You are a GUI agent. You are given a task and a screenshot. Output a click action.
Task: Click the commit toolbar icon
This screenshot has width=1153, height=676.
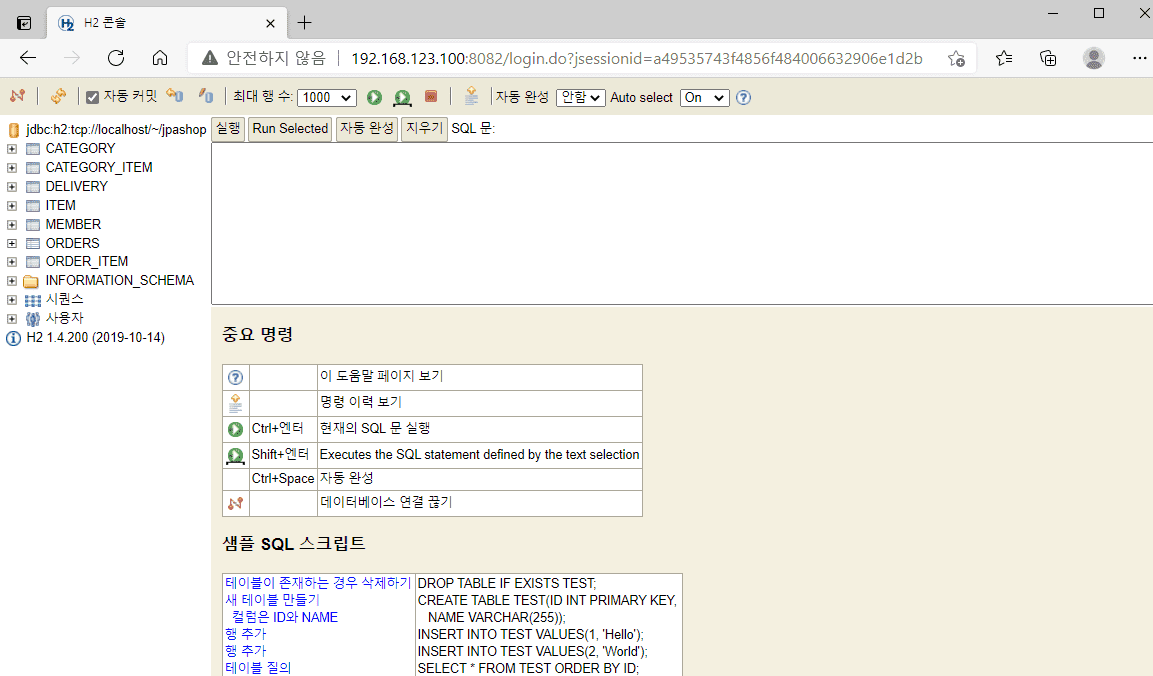pyautogui.click(x=206, y=96)
